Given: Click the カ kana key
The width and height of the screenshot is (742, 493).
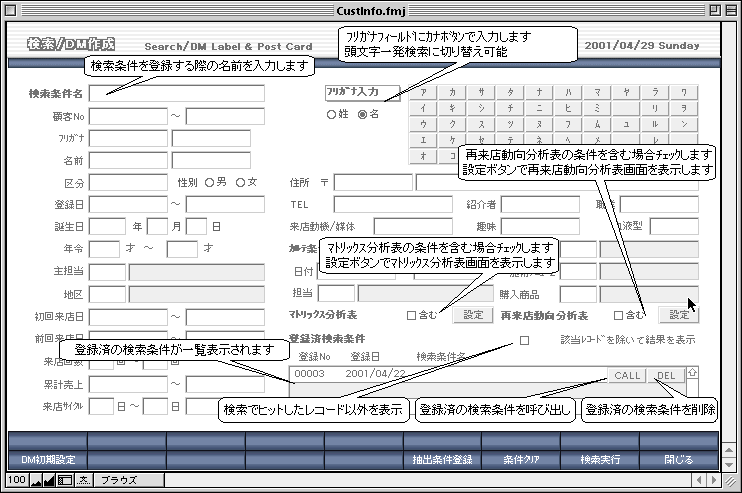Looking at the screenshot, I should [x=452, y=93].
